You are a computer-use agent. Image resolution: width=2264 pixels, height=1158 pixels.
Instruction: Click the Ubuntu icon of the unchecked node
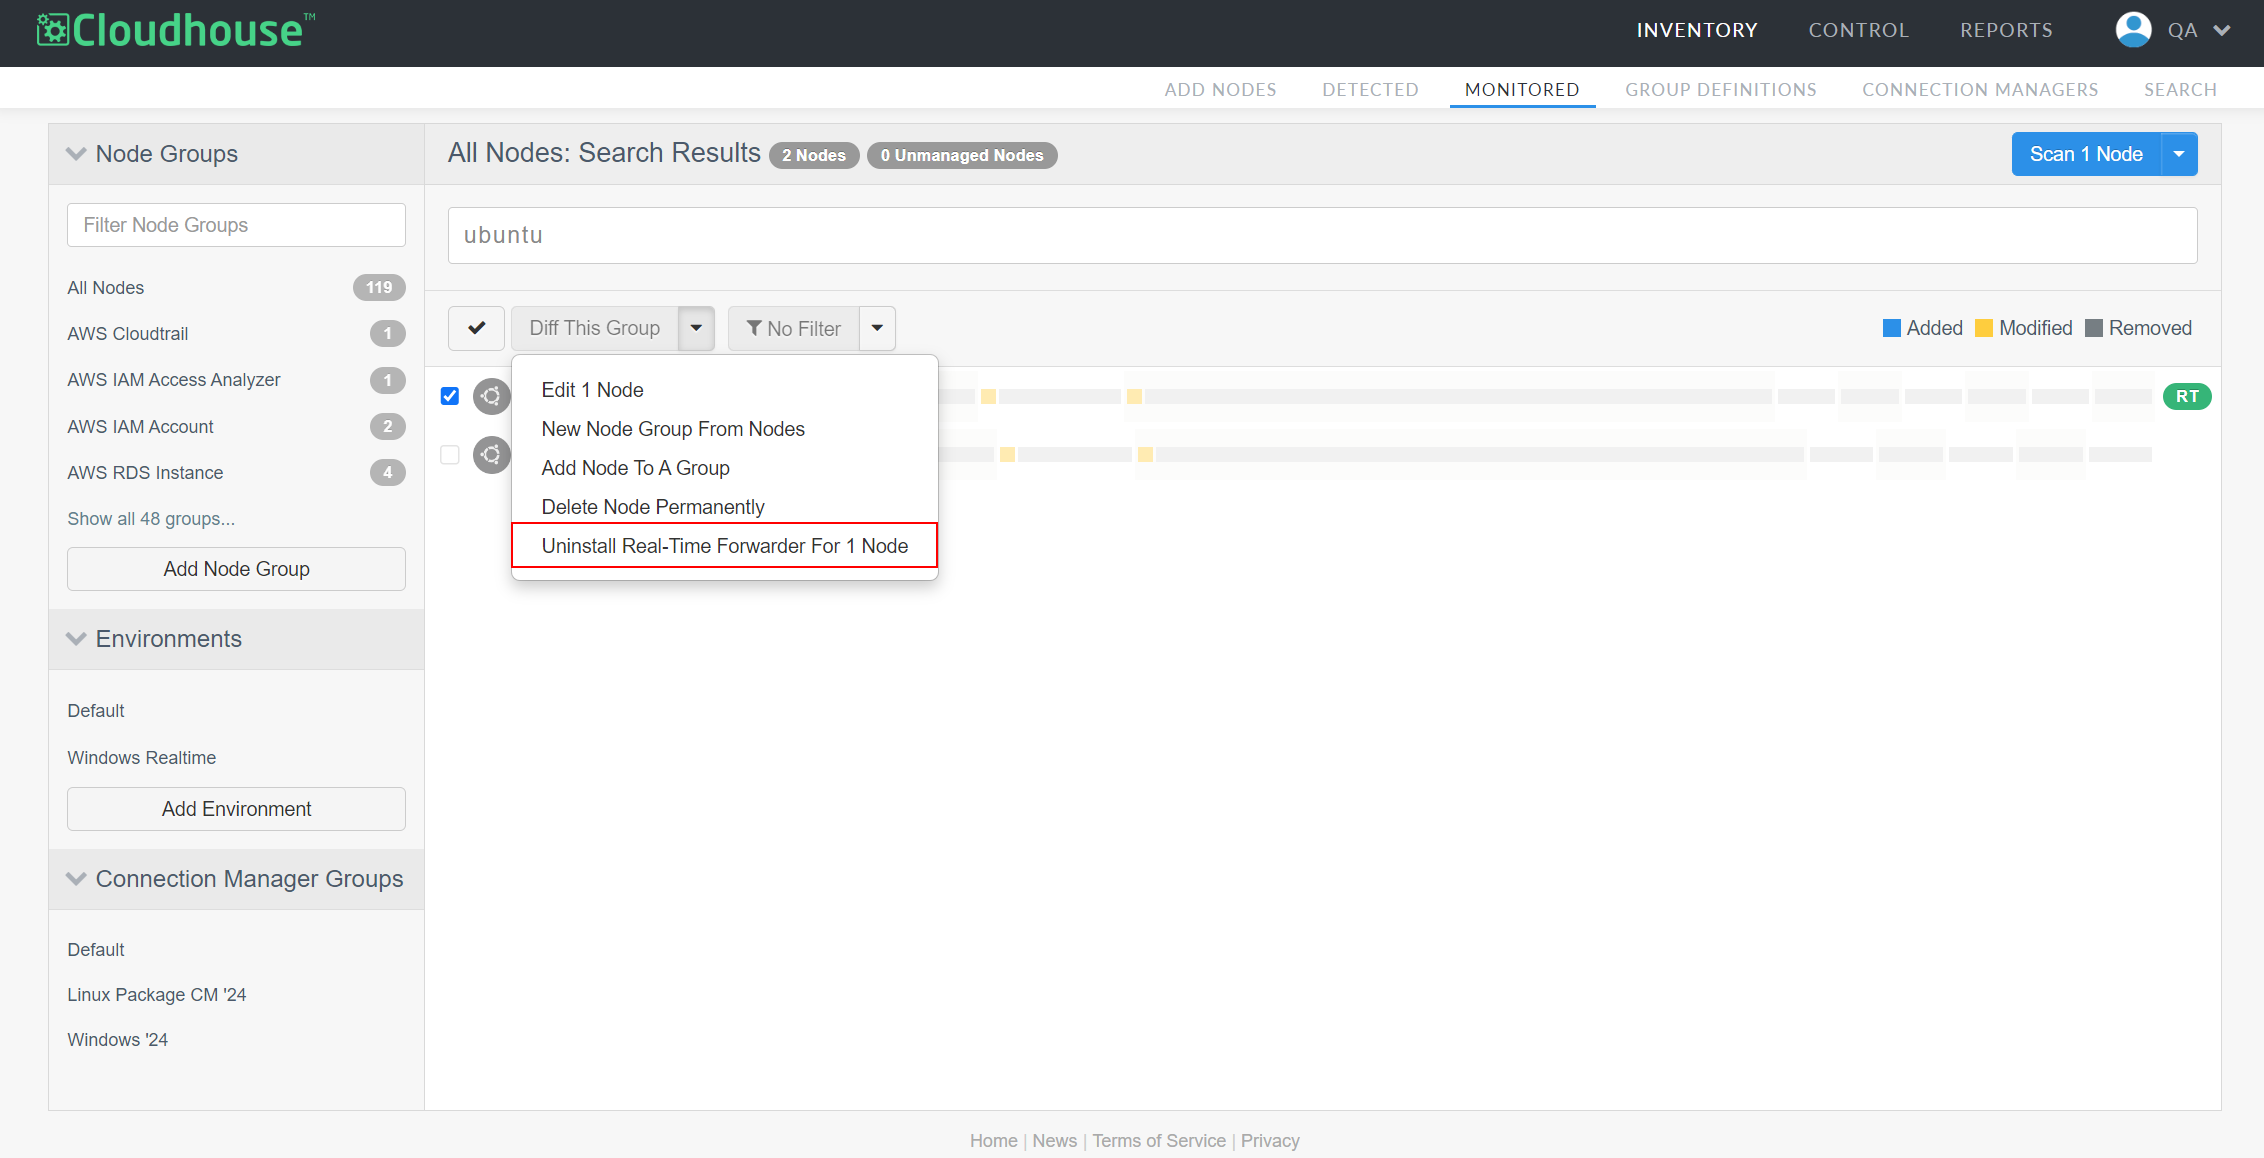pos(491,455)
